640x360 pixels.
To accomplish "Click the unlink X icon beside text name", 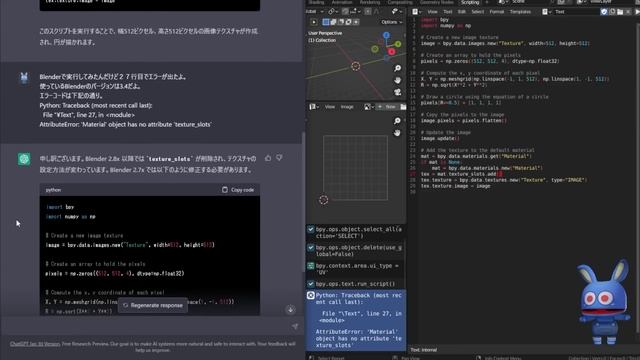I will [628, 12].
